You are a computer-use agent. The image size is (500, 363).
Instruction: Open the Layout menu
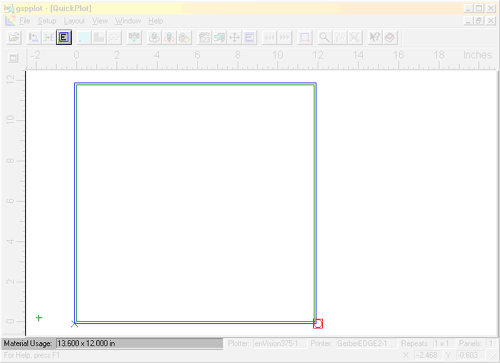pos(74,21)
